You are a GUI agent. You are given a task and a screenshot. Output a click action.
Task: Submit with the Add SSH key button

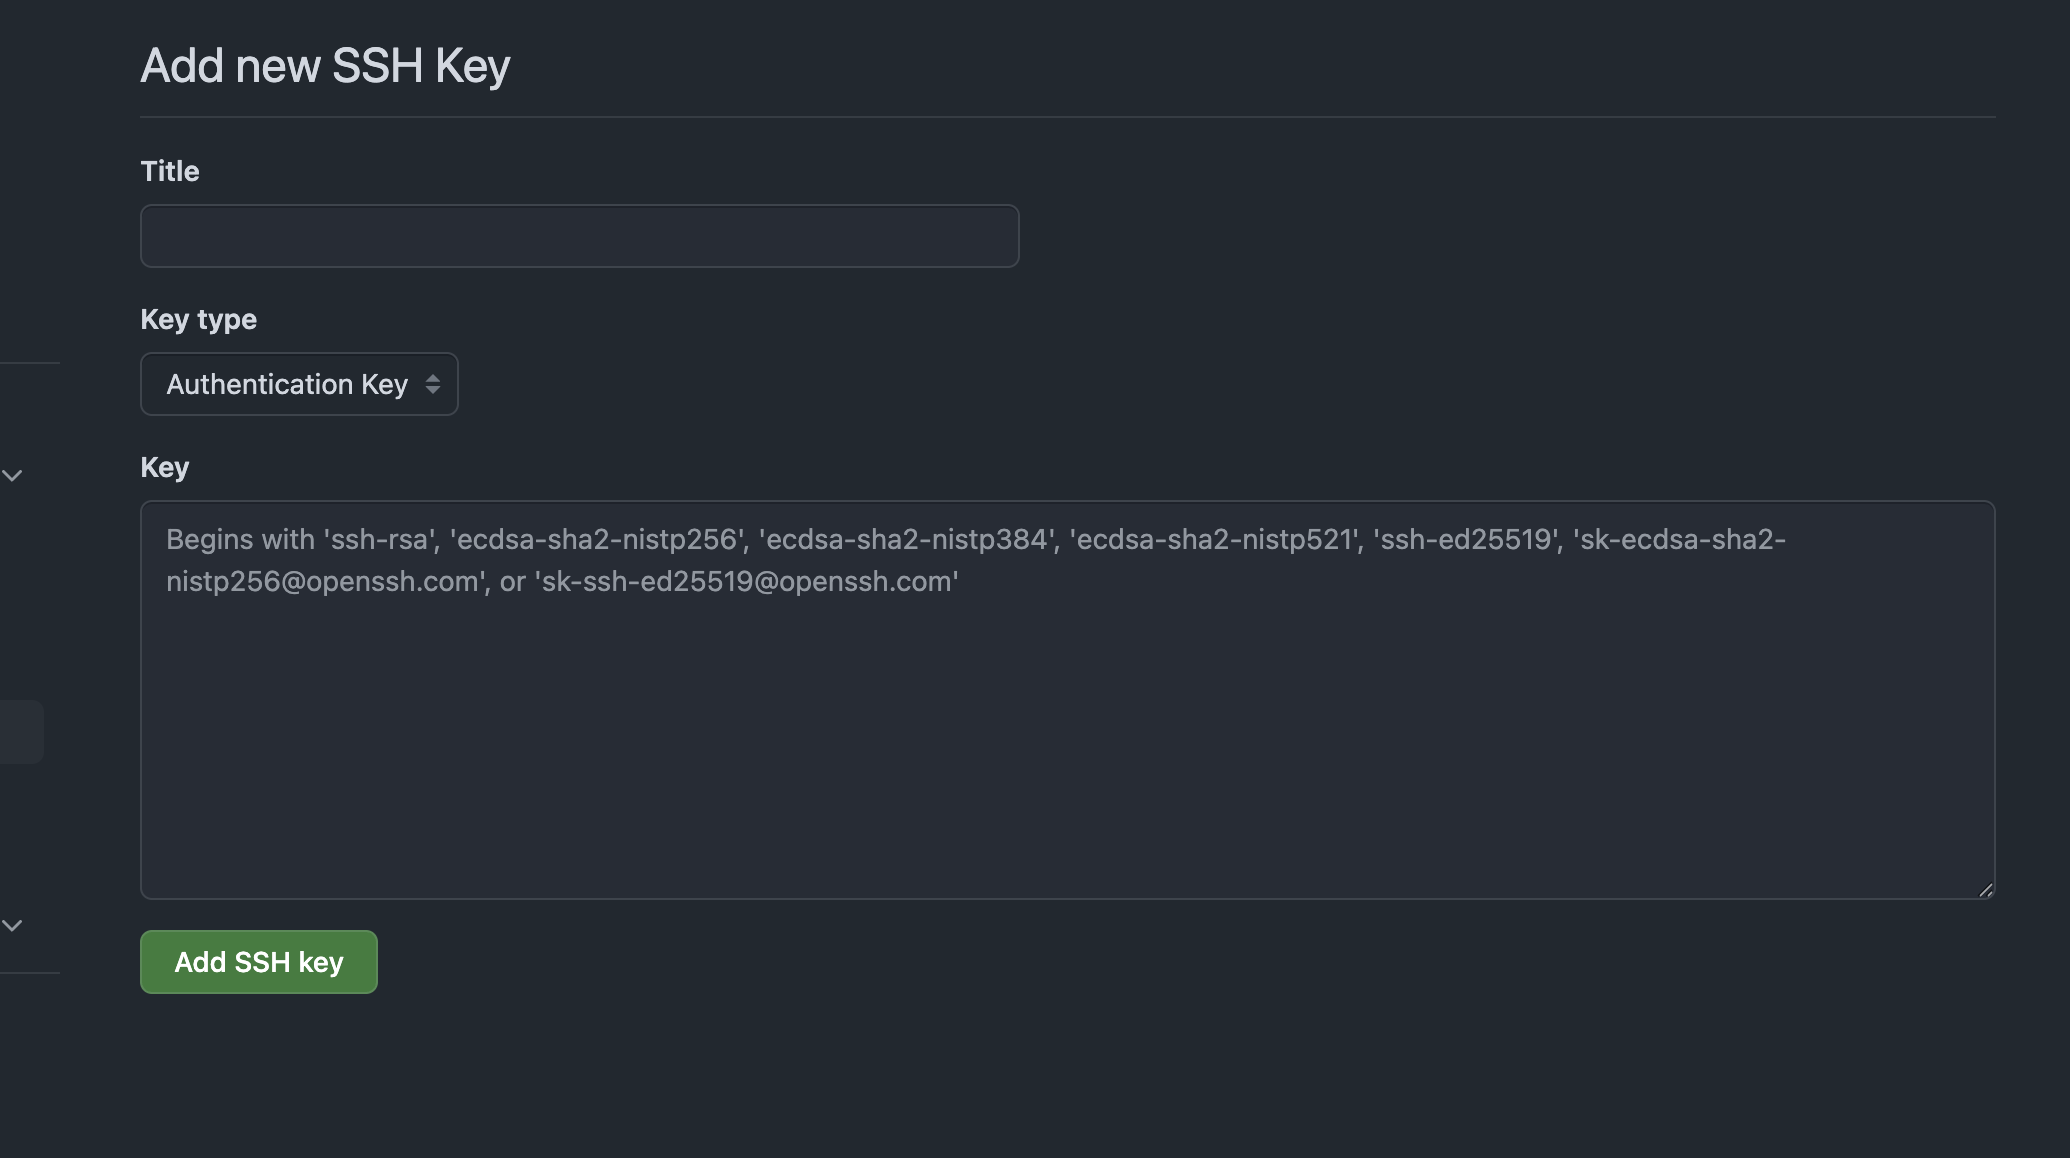tap(259, 962)
